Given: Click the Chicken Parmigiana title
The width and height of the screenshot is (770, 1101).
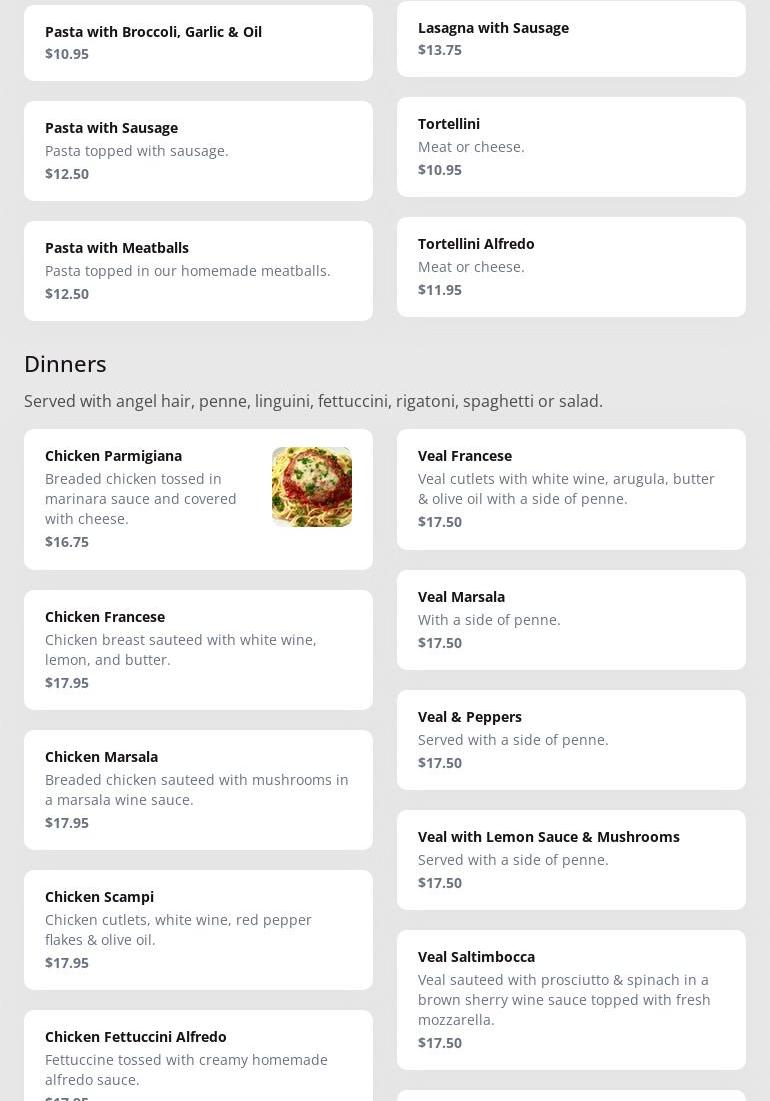Looking at the screenshot, I should pyautogui.click(x=113, y=456).
